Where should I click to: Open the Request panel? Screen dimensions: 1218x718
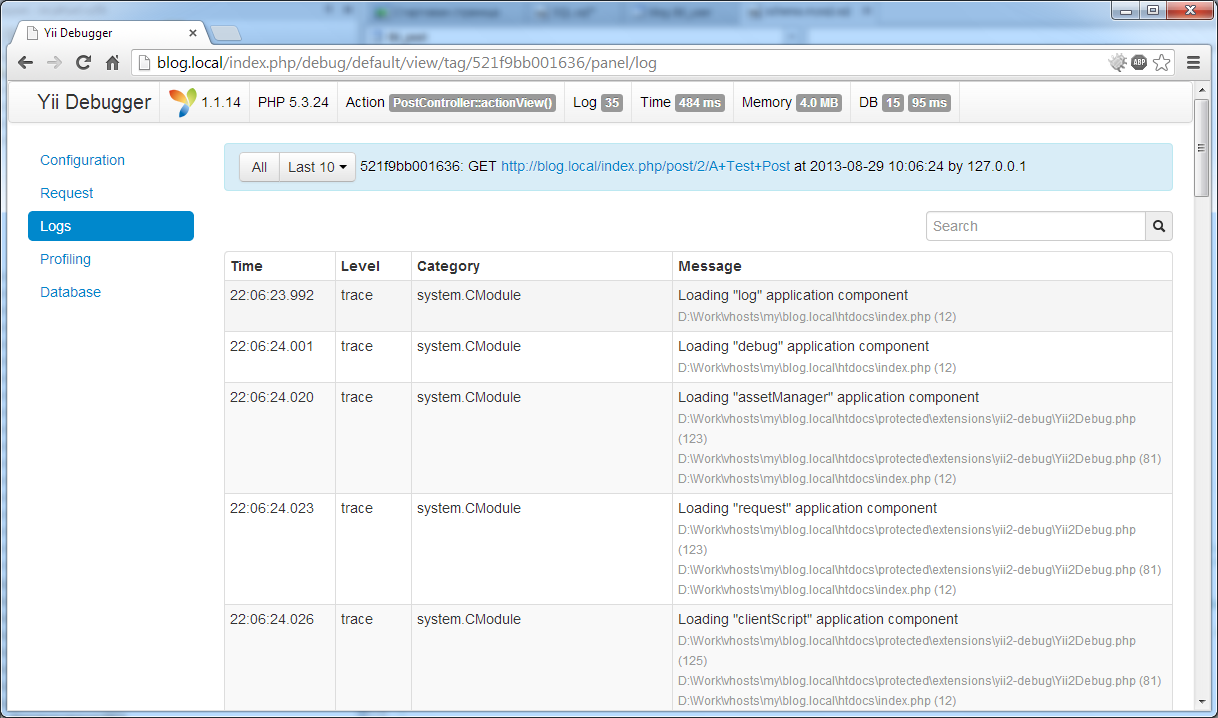coord(66,193)
